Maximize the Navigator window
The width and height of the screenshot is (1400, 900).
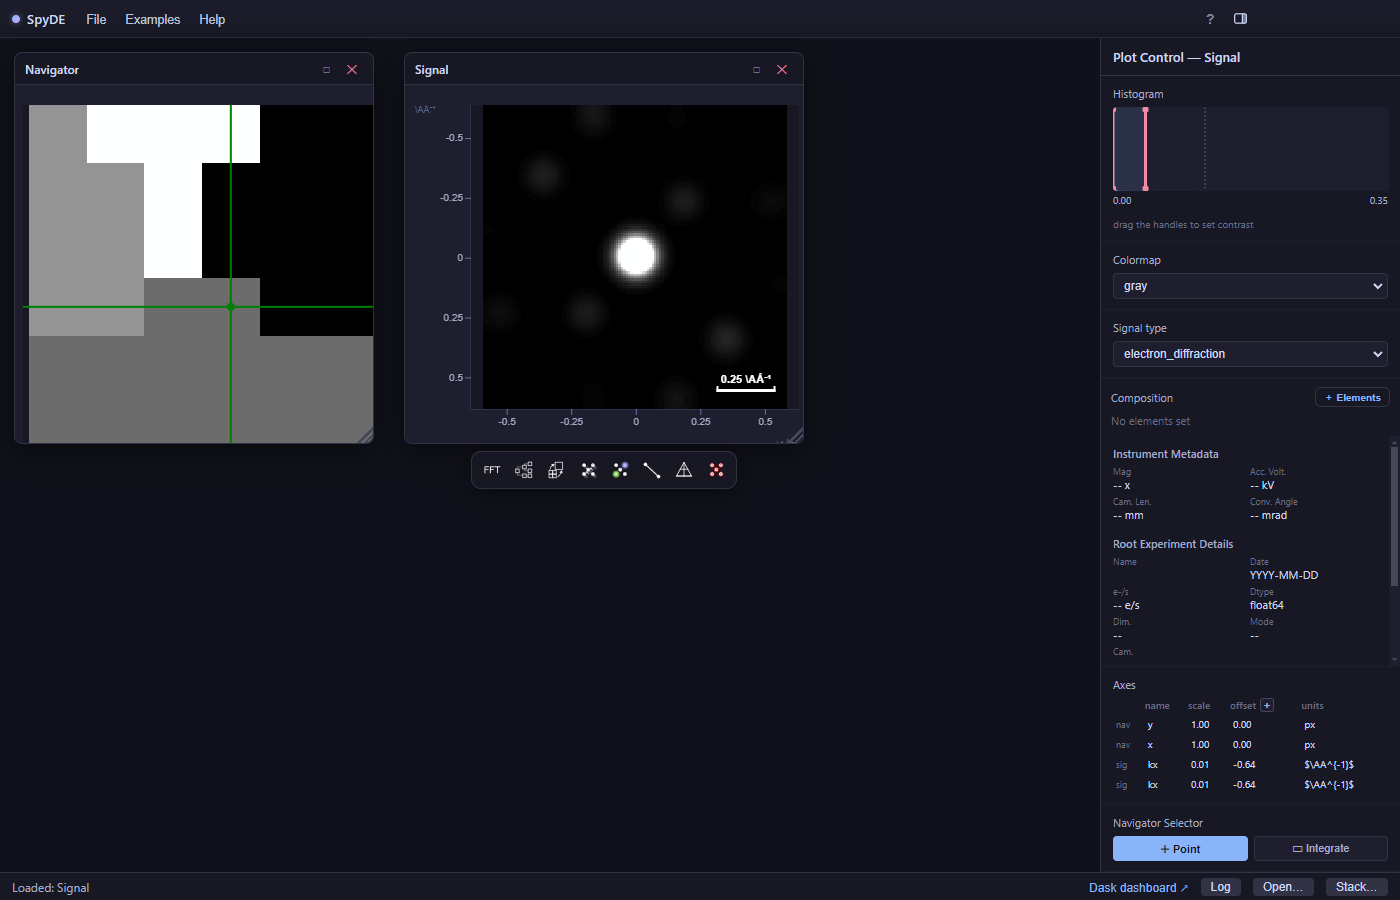[x=326, y=70]
